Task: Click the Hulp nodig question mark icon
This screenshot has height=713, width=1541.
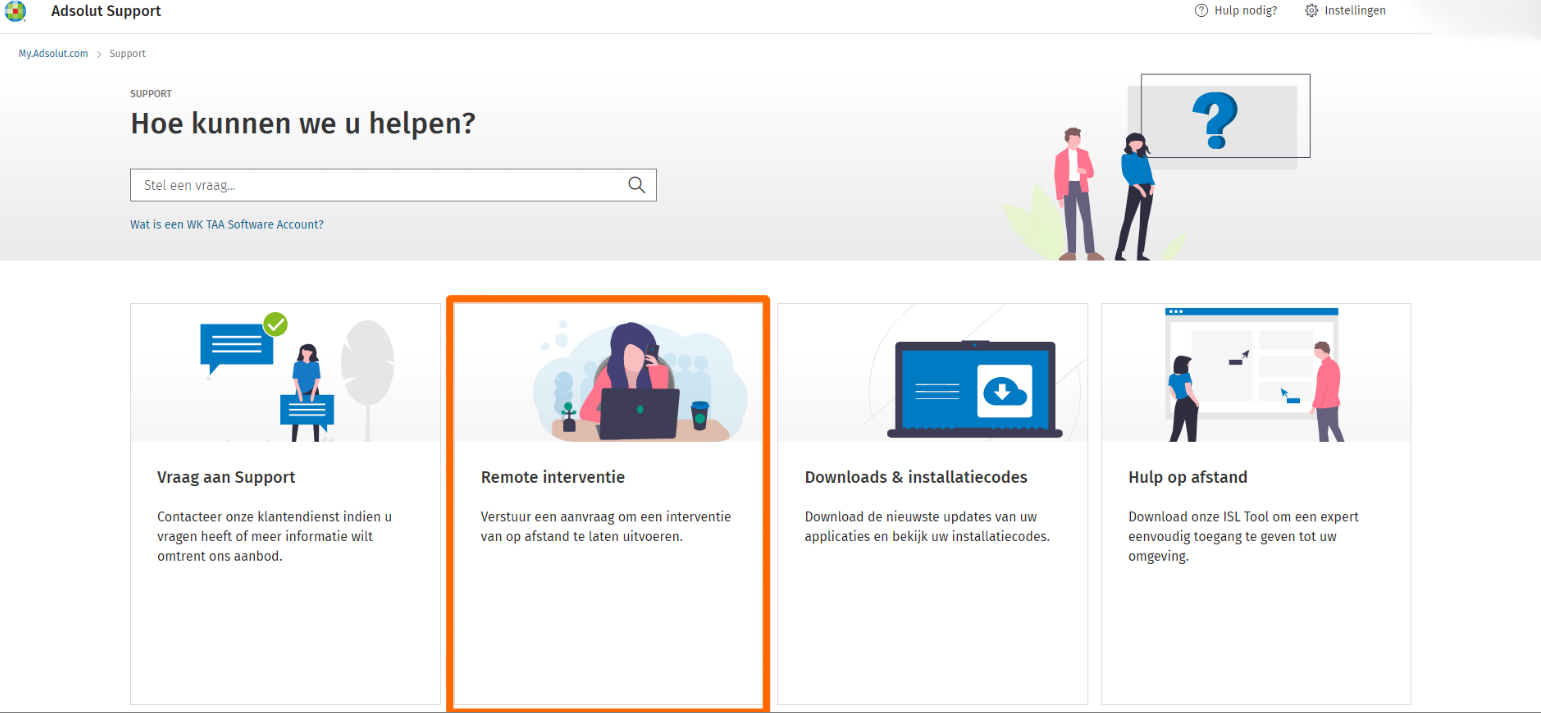Action: point(1201,11)
